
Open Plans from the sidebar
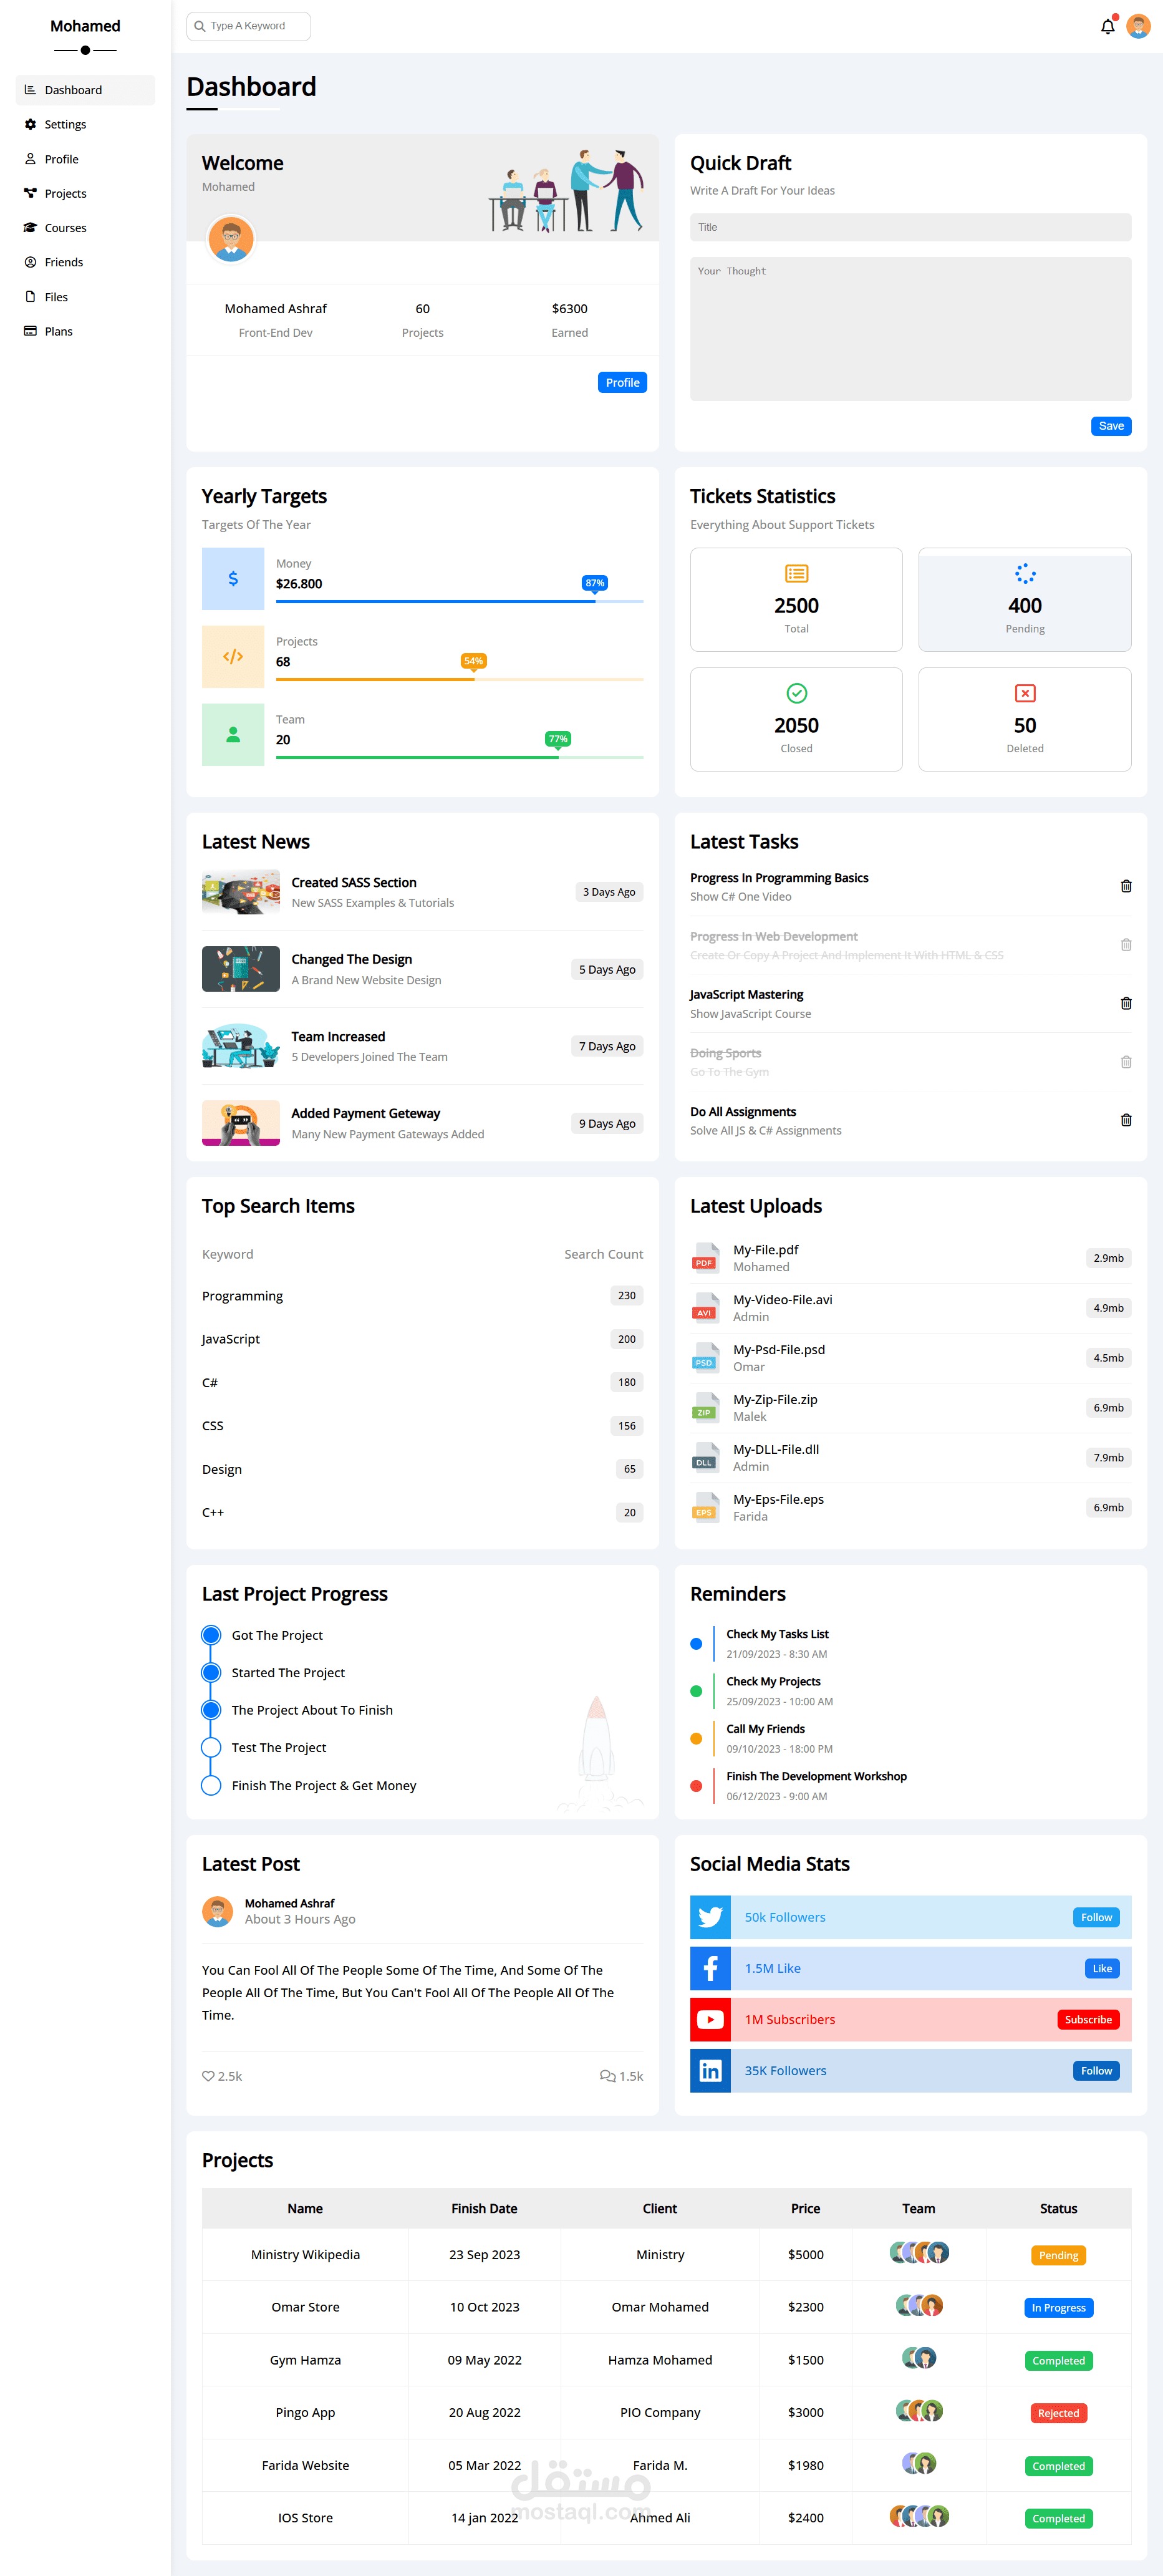coord(58,331)
